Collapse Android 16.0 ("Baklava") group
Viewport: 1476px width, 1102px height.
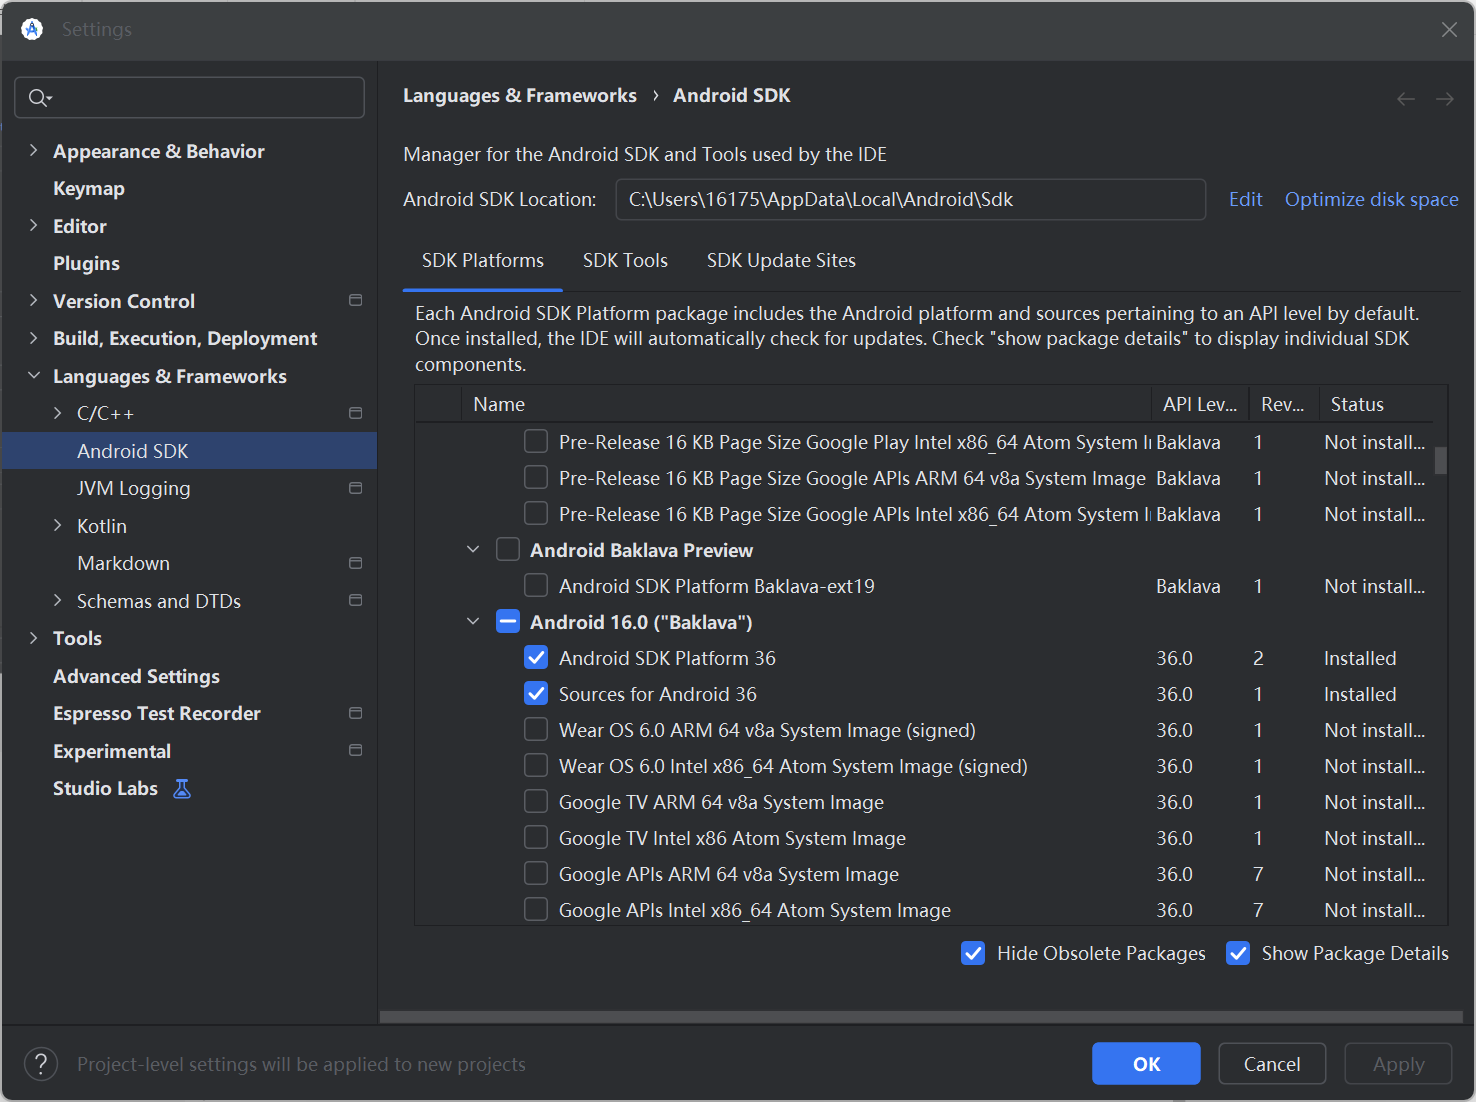tap(473, 622)
